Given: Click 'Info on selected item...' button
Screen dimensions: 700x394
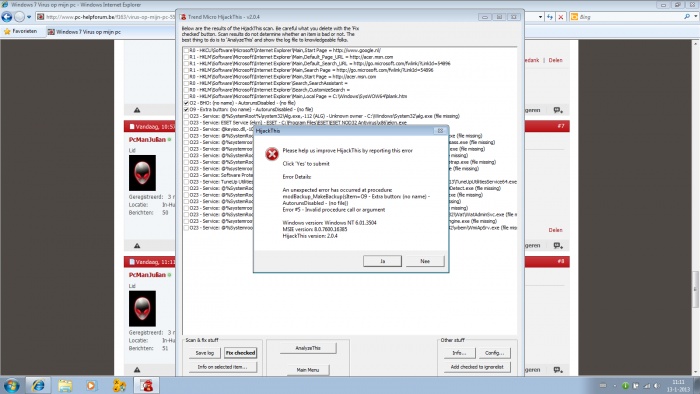Looking at the screenshot, I should coord(222,367).
